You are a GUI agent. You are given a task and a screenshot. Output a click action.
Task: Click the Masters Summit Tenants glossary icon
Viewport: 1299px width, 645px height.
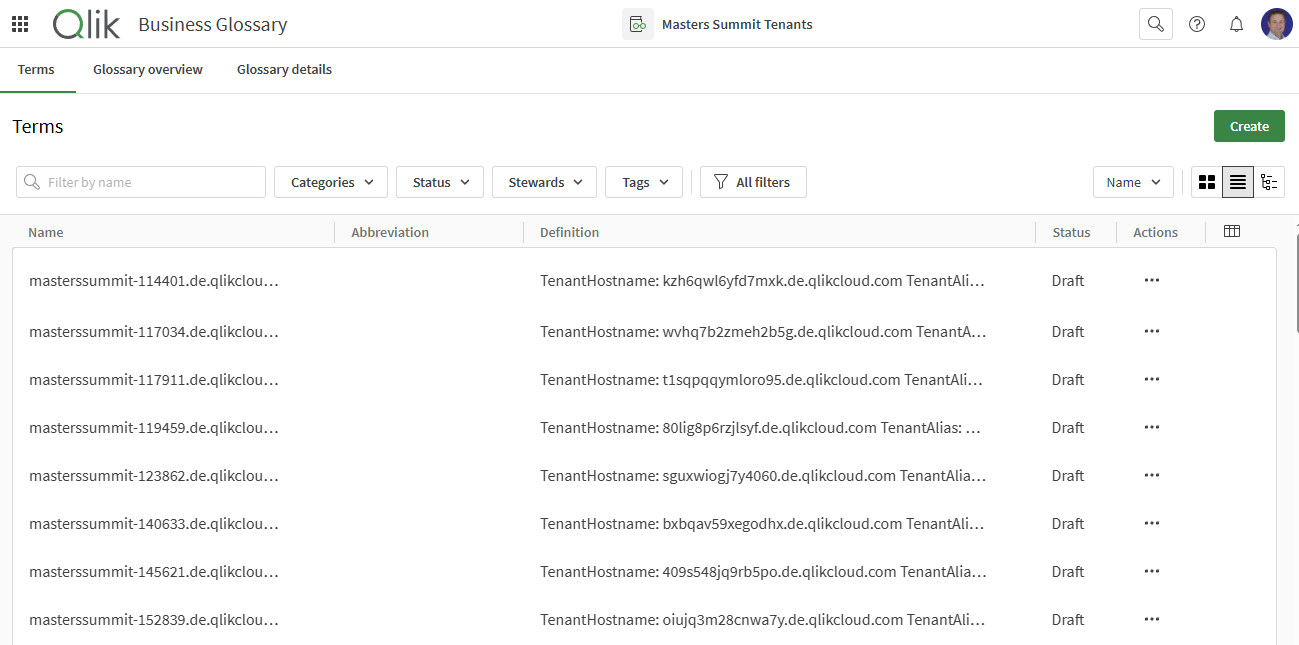(637, 24)
